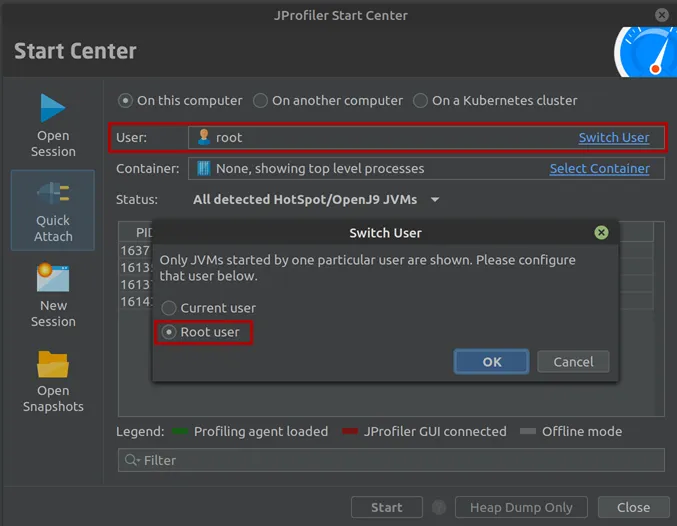Viewport: 677px width, 526px height.
Task: Click the Start button
Action: coord(387,507)
